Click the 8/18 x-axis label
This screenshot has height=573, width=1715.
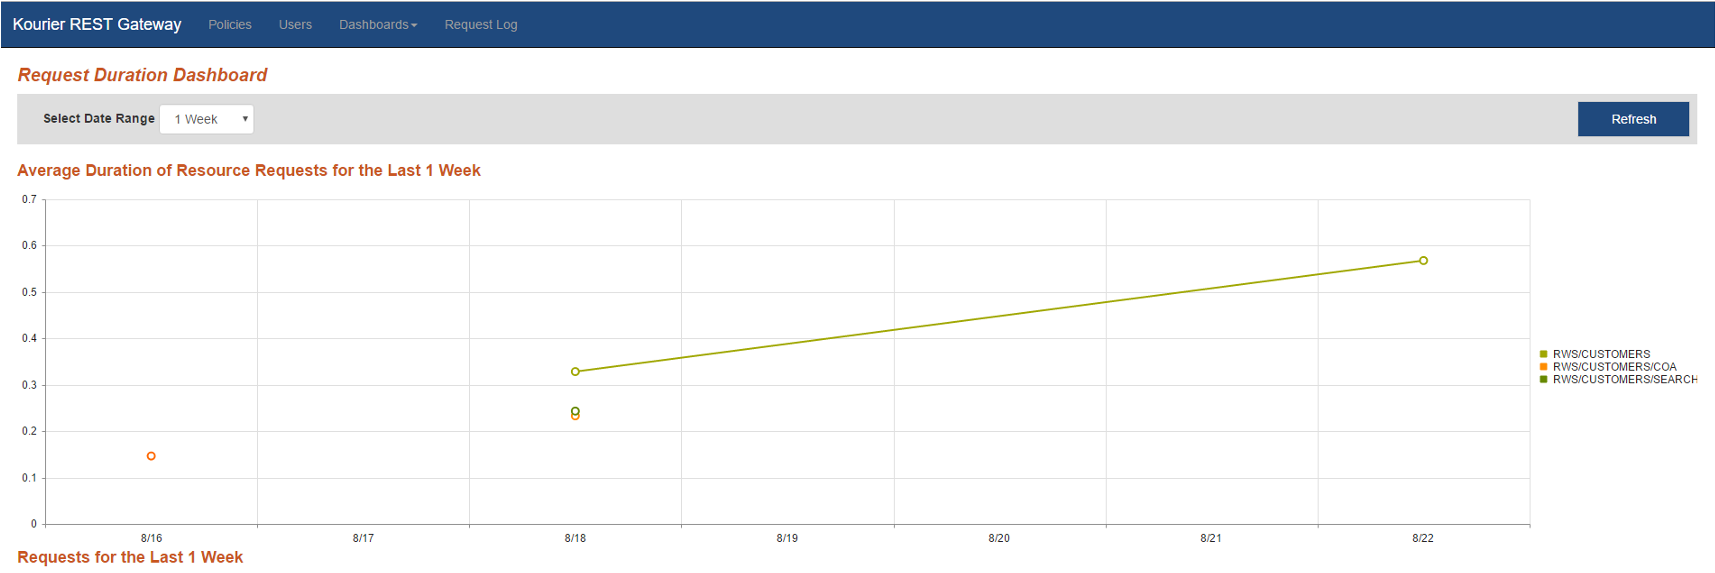tap(575, 538)
